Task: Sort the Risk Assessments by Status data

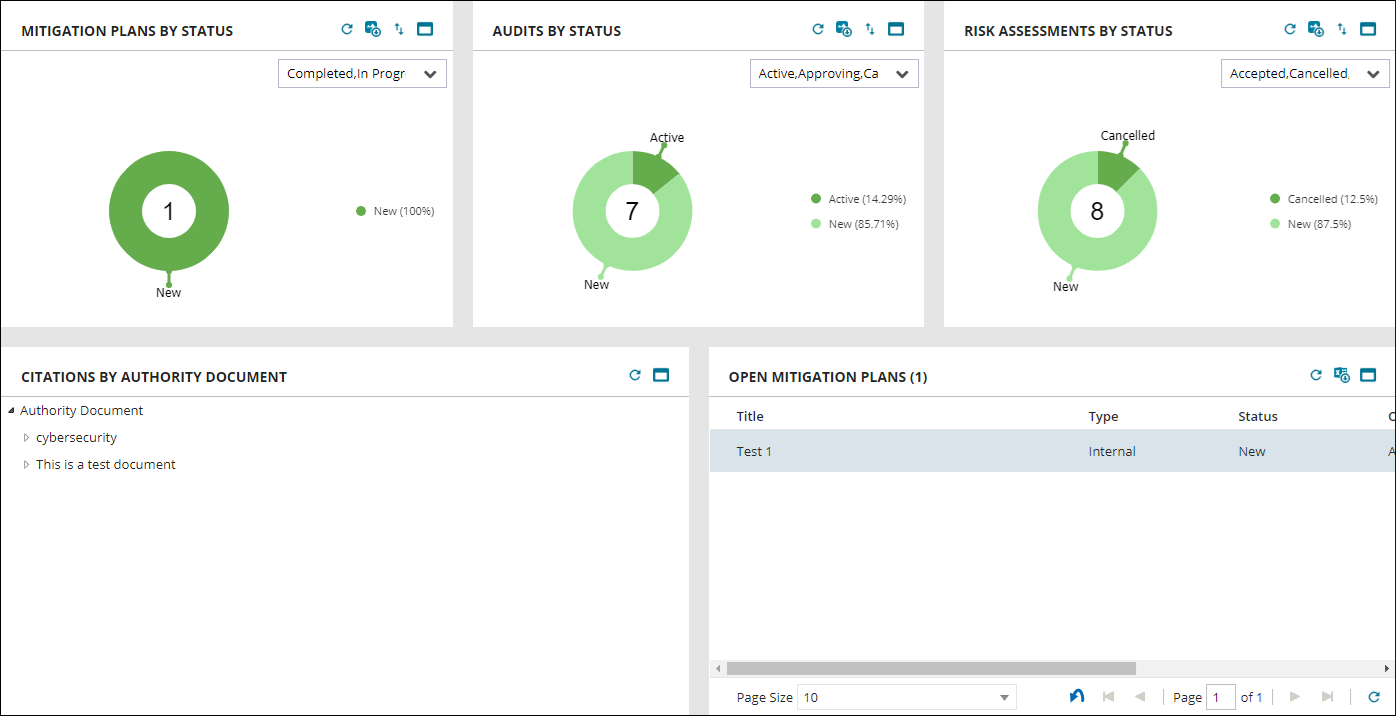Action: [x=1341, y=29]
